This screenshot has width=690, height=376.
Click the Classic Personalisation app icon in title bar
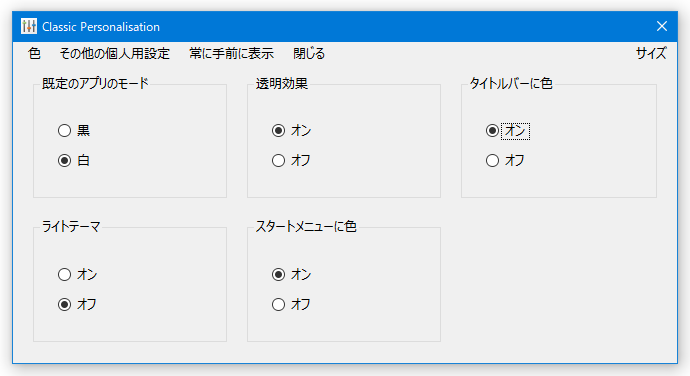pyautogui.click(x=29, y=26)
